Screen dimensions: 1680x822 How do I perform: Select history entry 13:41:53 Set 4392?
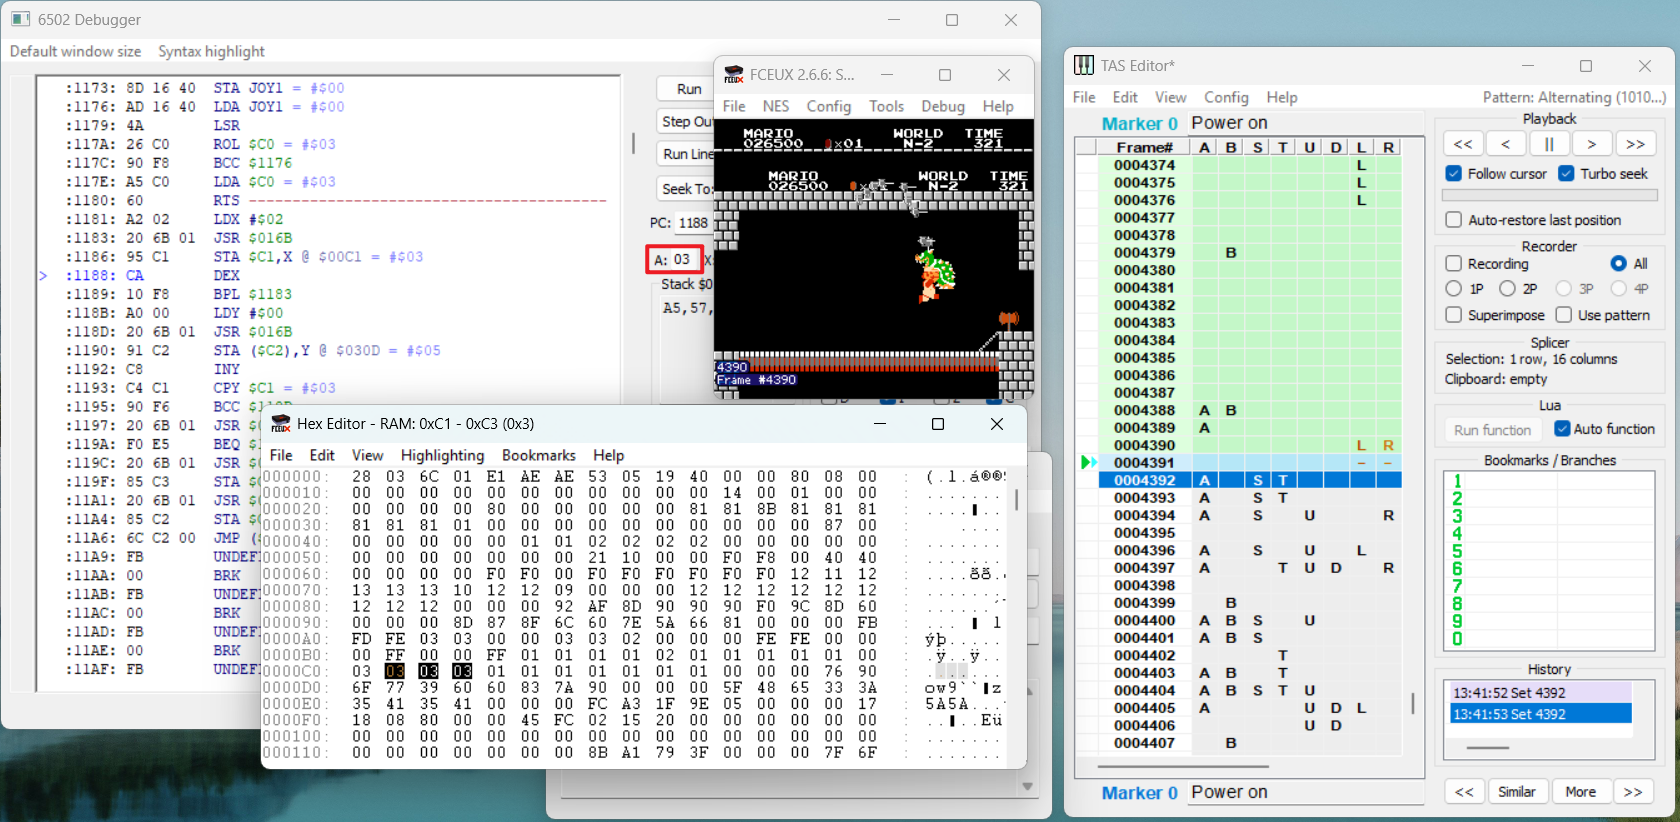click(1540, 714)
